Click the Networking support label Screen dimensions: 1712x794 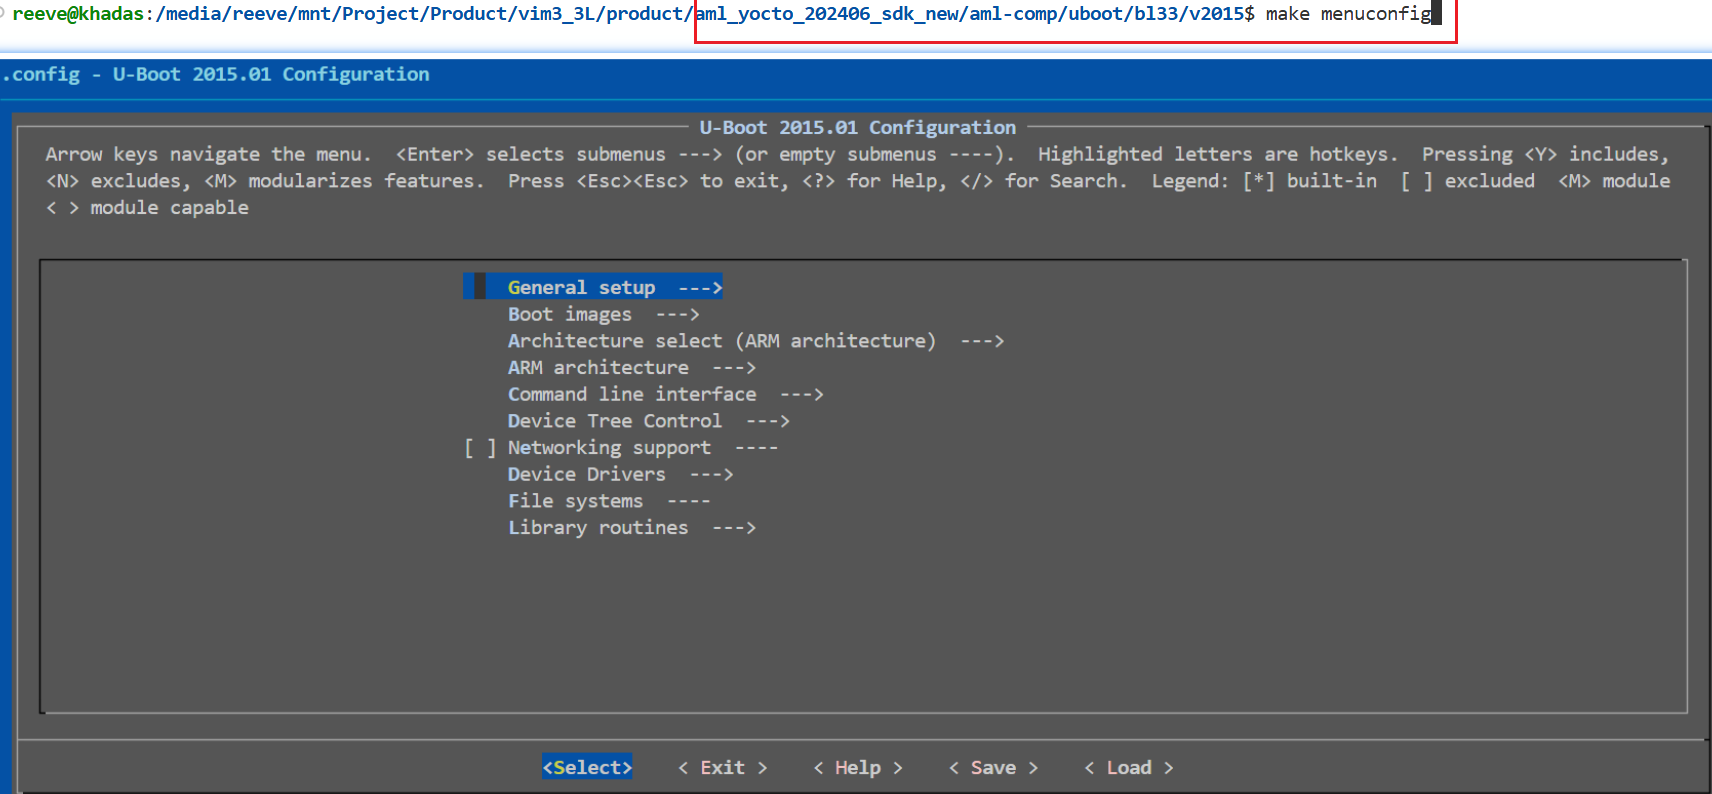pyautogui.click(x=609, y=448)
